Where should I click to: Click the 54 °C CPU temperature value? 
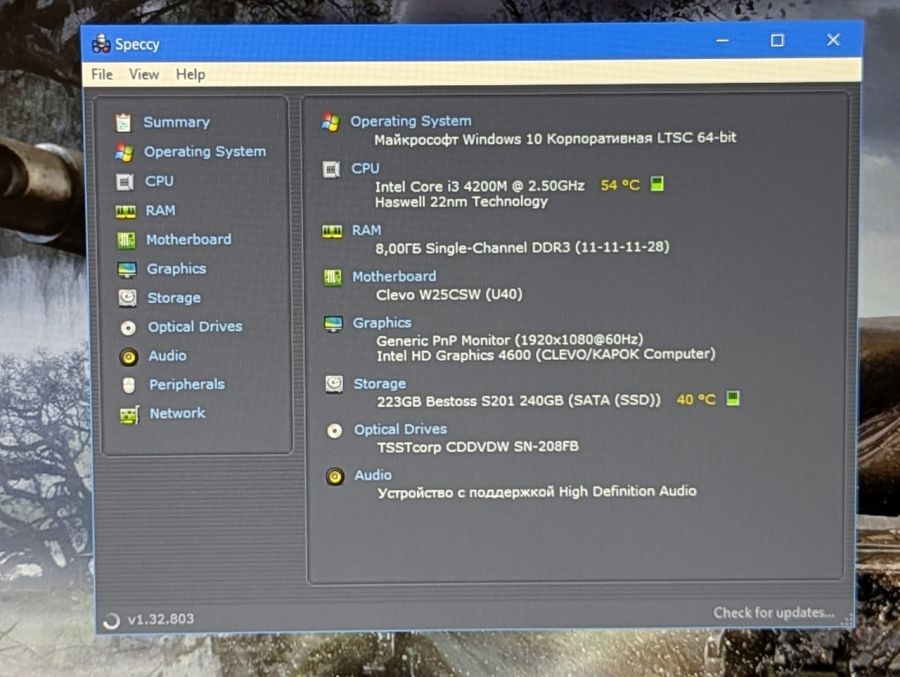[620, 185]
